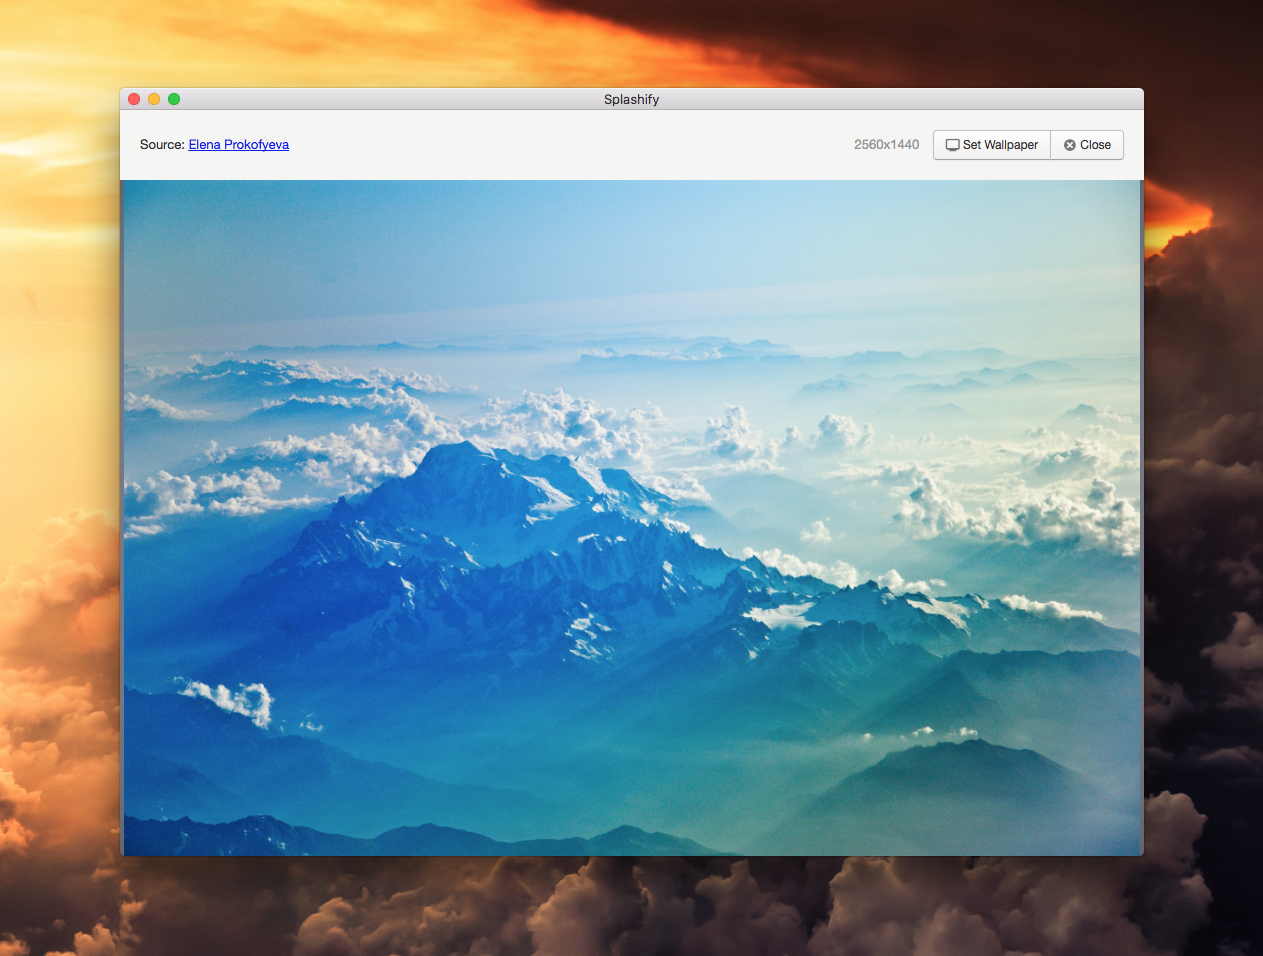Click the Splashify title bar text
This screenshot has width=1263, height=956.
click(x=631, y=99)
